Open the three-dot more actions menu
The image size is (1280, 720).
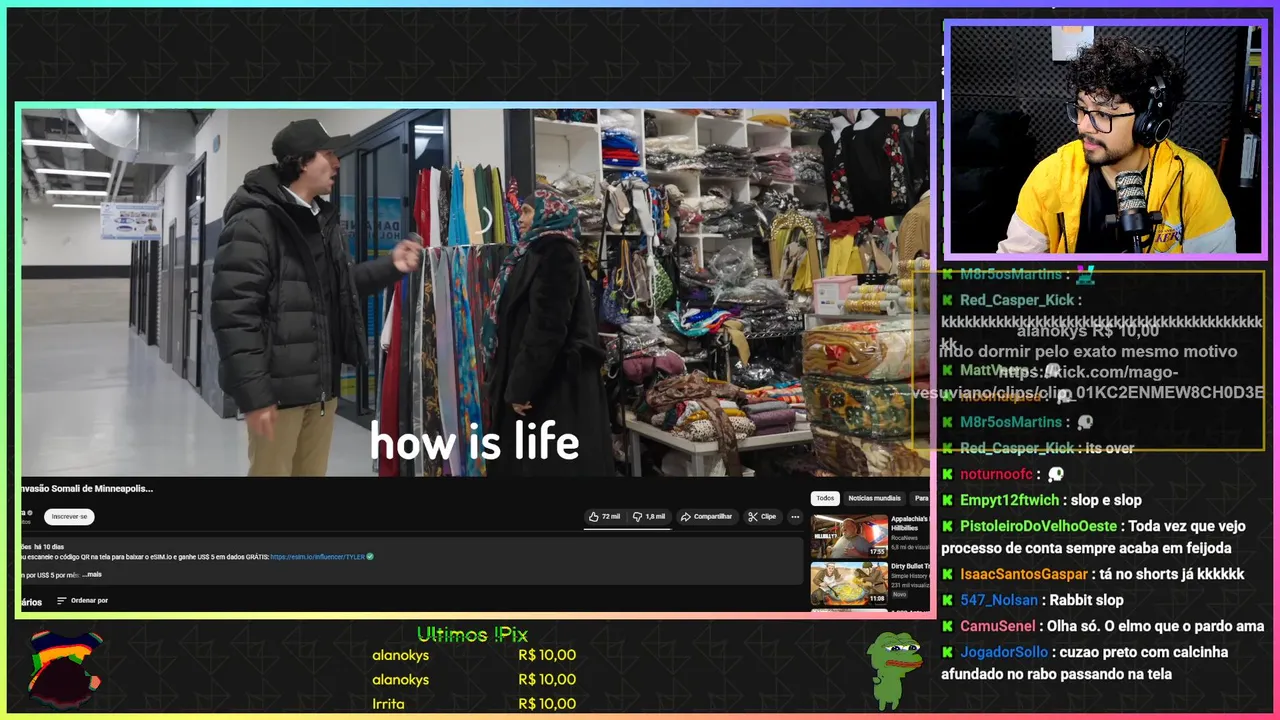(795, 517)
